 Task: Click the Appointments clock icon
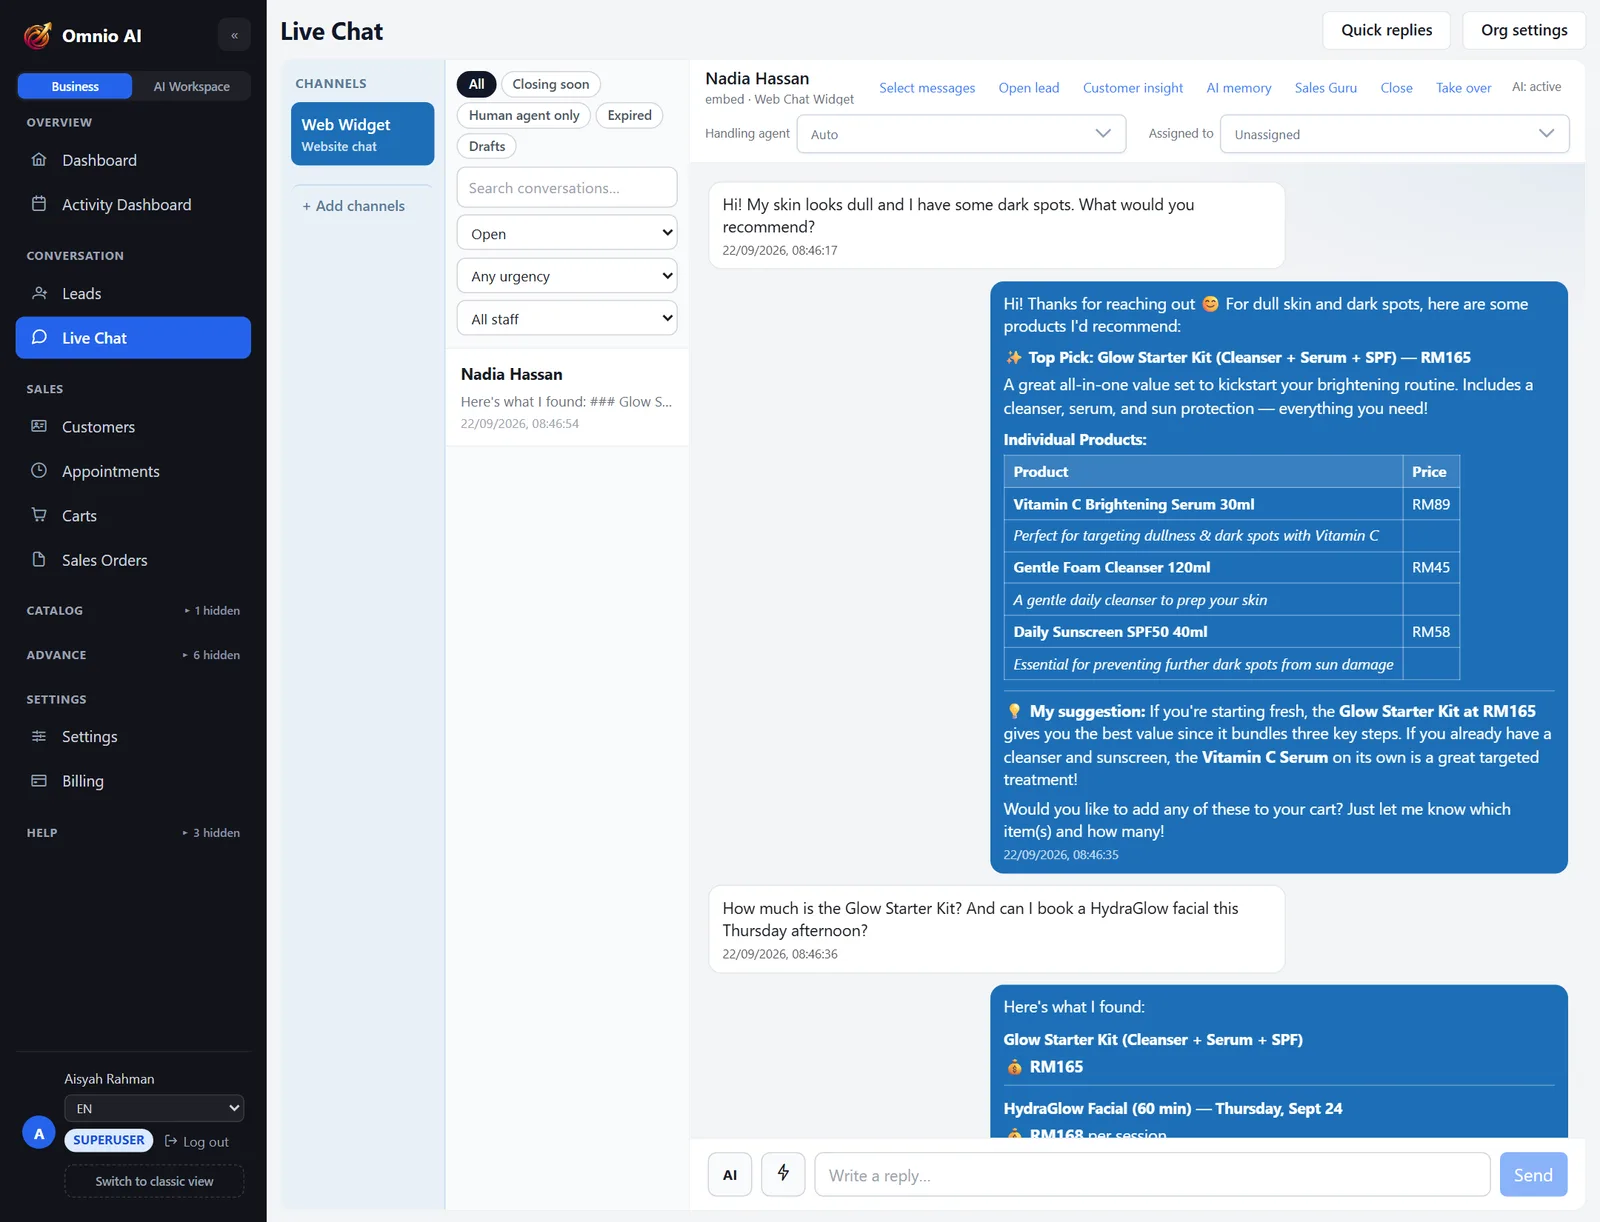pyautogui.click(x=39, y=470)
